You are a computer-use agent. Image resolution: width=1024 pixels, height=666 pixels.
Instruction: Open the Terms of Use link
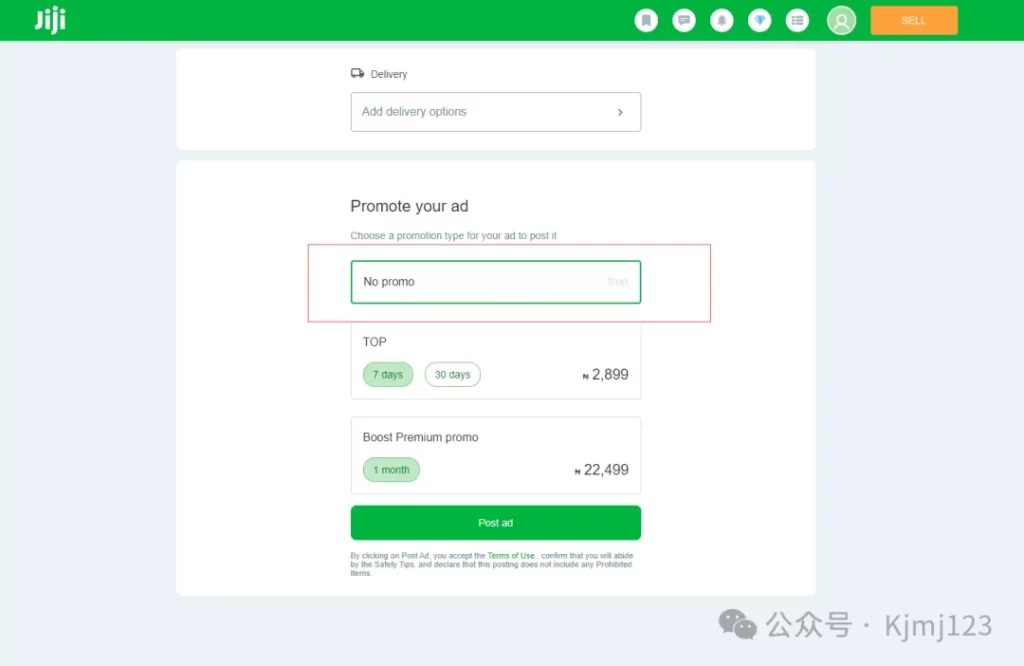[511, 556]
